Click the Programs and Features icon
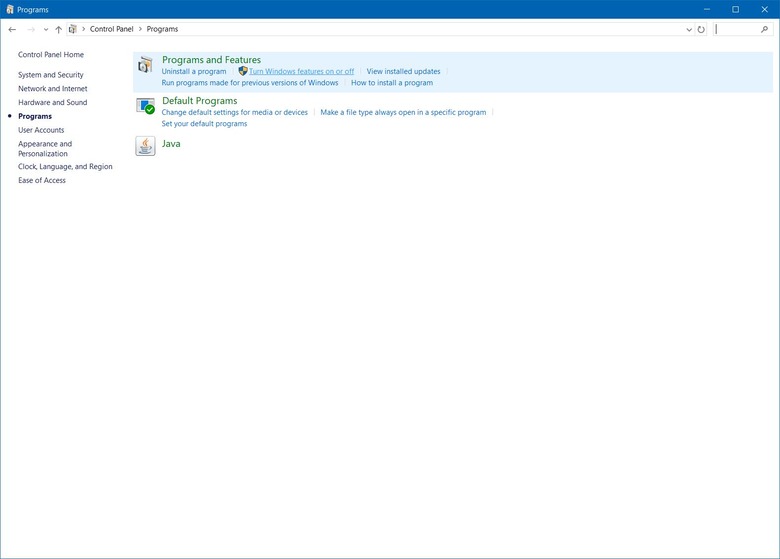 tap(146, 65)
